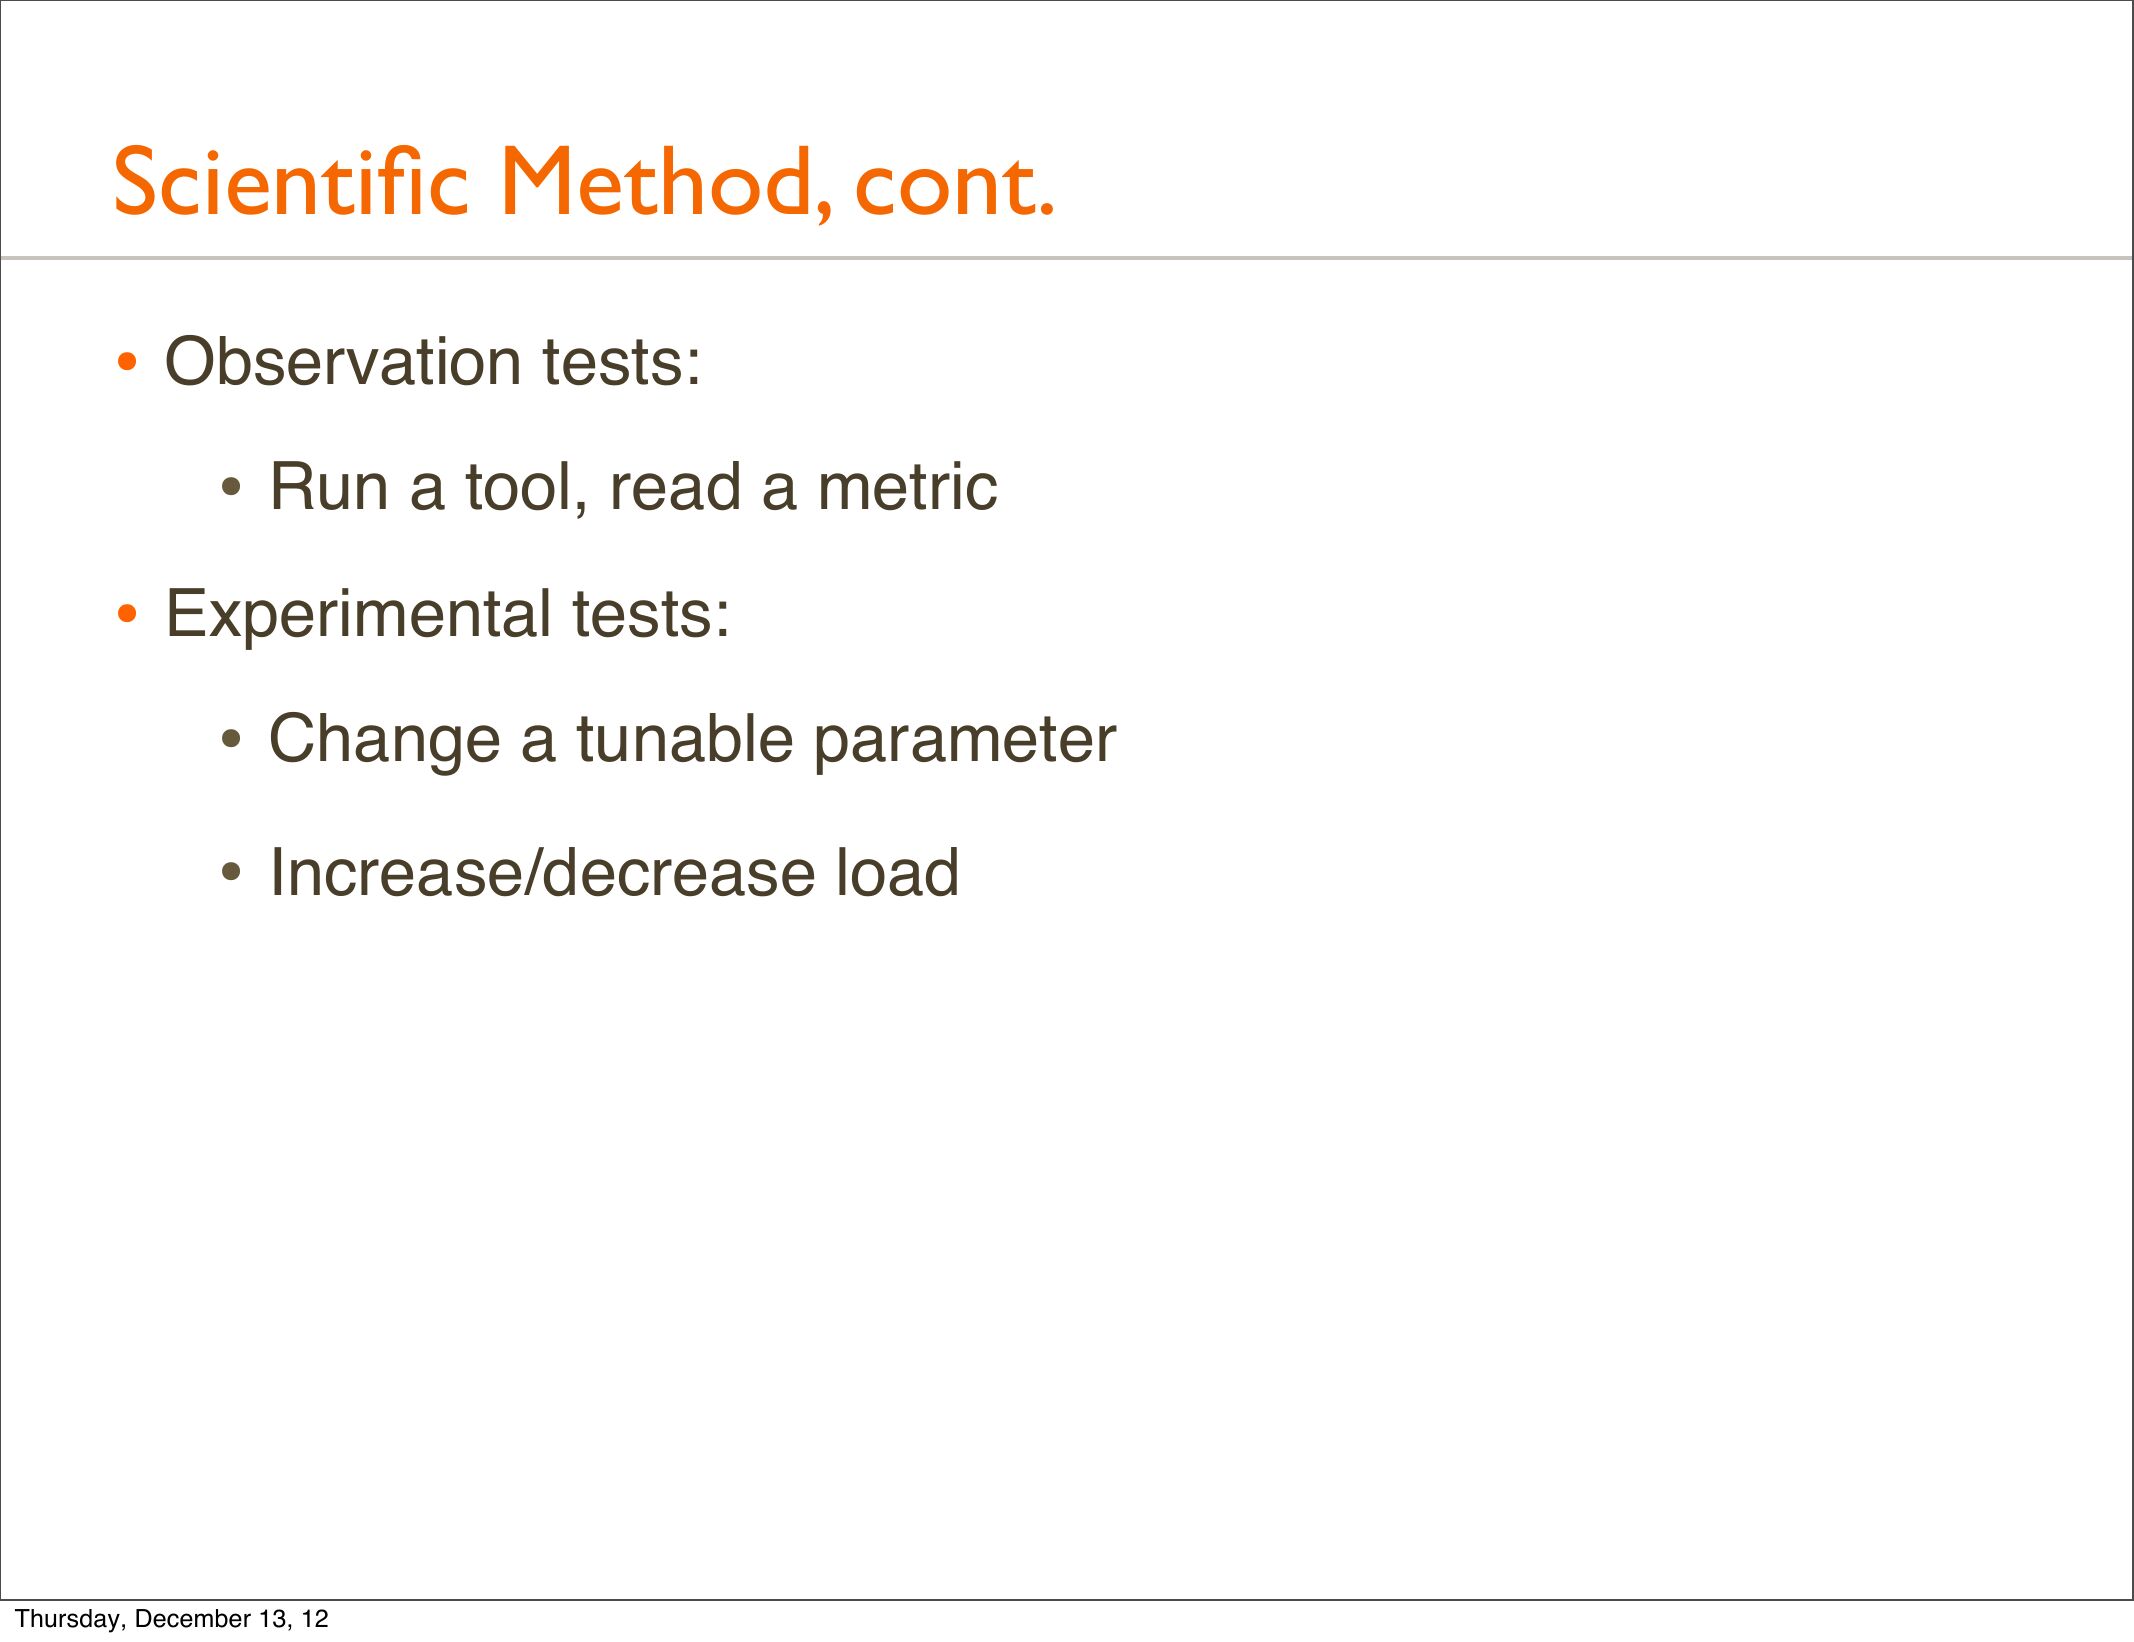The image size is (2134, 1642).
Task: Select the "Observation tests:" bullet text
Action: (x=433, y=361)
